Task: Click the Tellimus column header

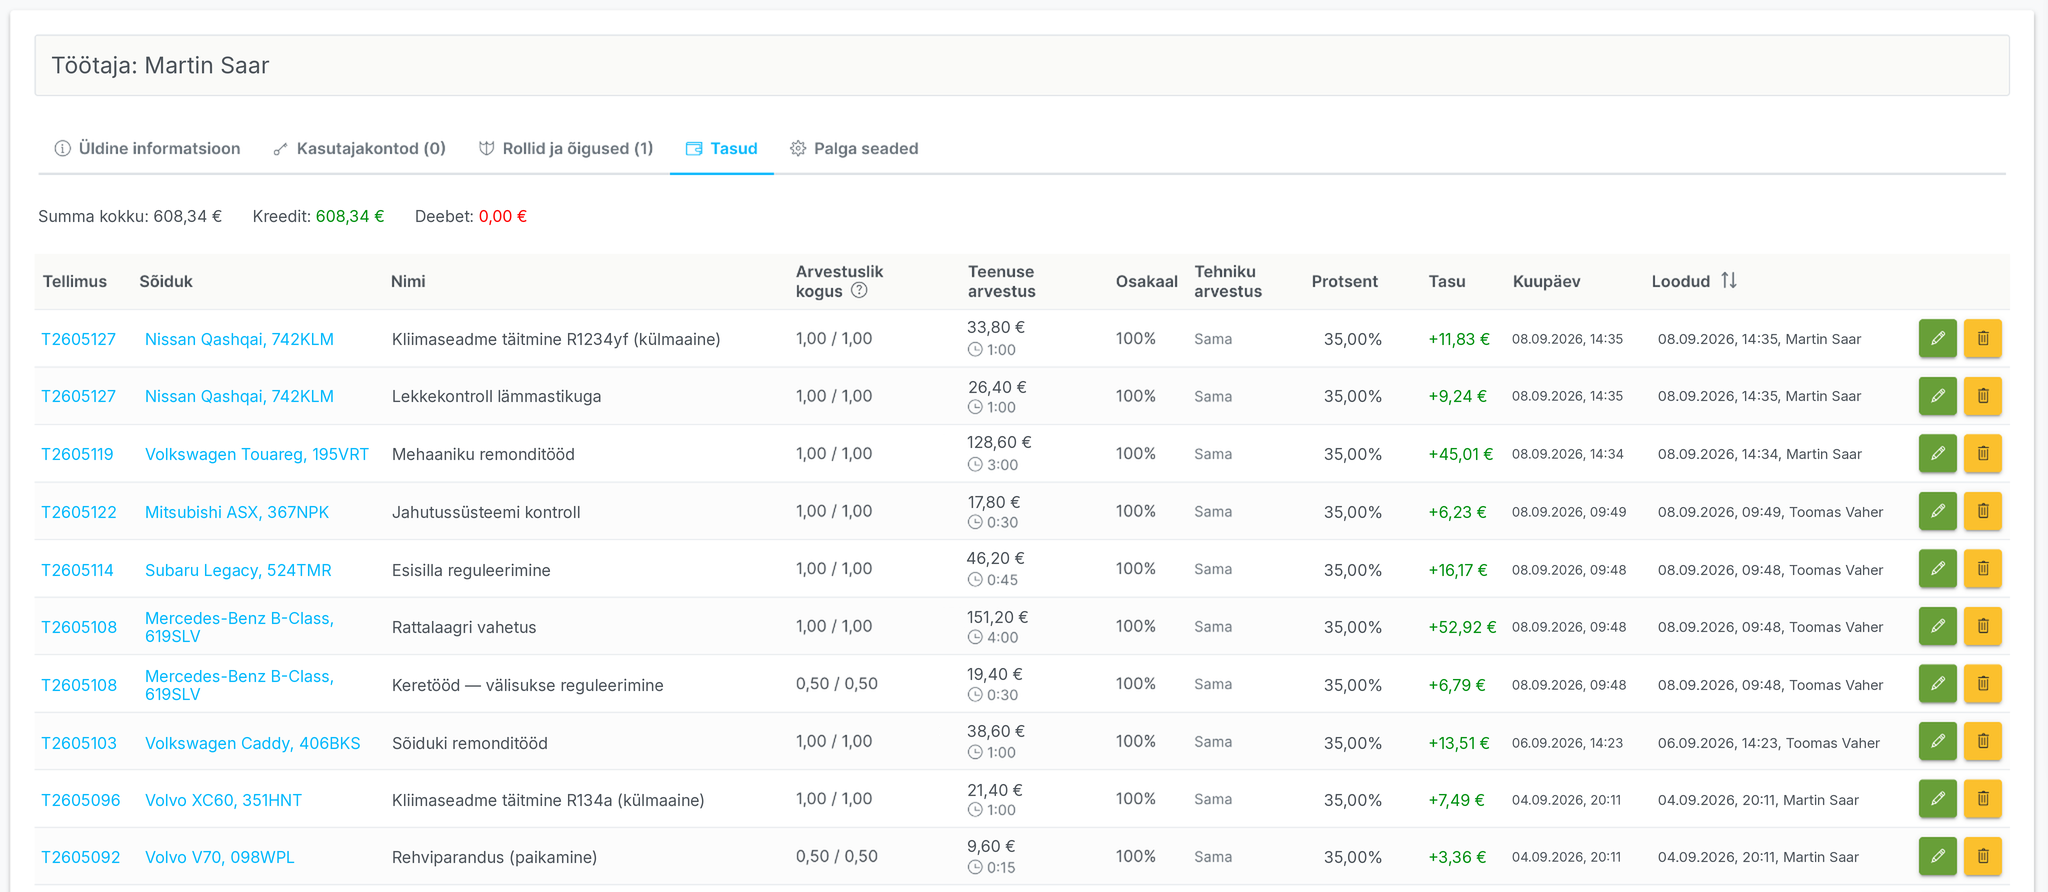Action: (x=75, y=281)
